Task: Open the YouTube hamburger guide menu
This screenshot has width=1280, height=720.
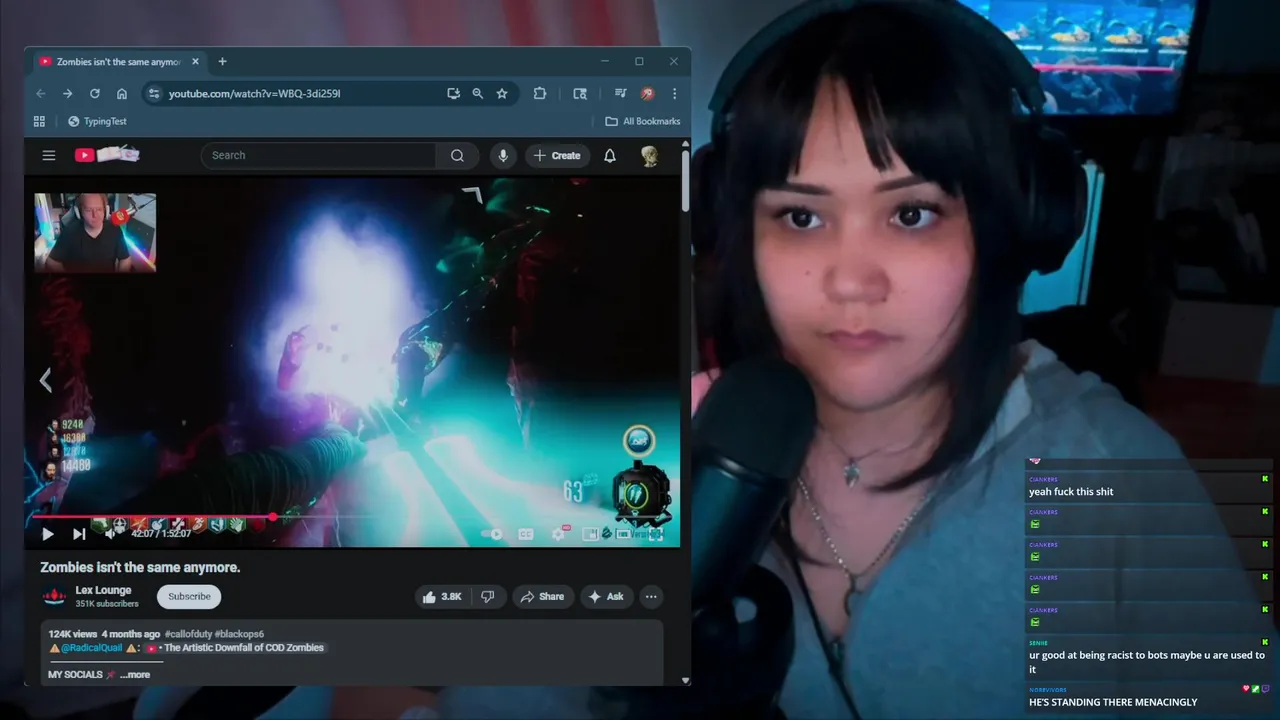Action: click(x=48, y=155)
